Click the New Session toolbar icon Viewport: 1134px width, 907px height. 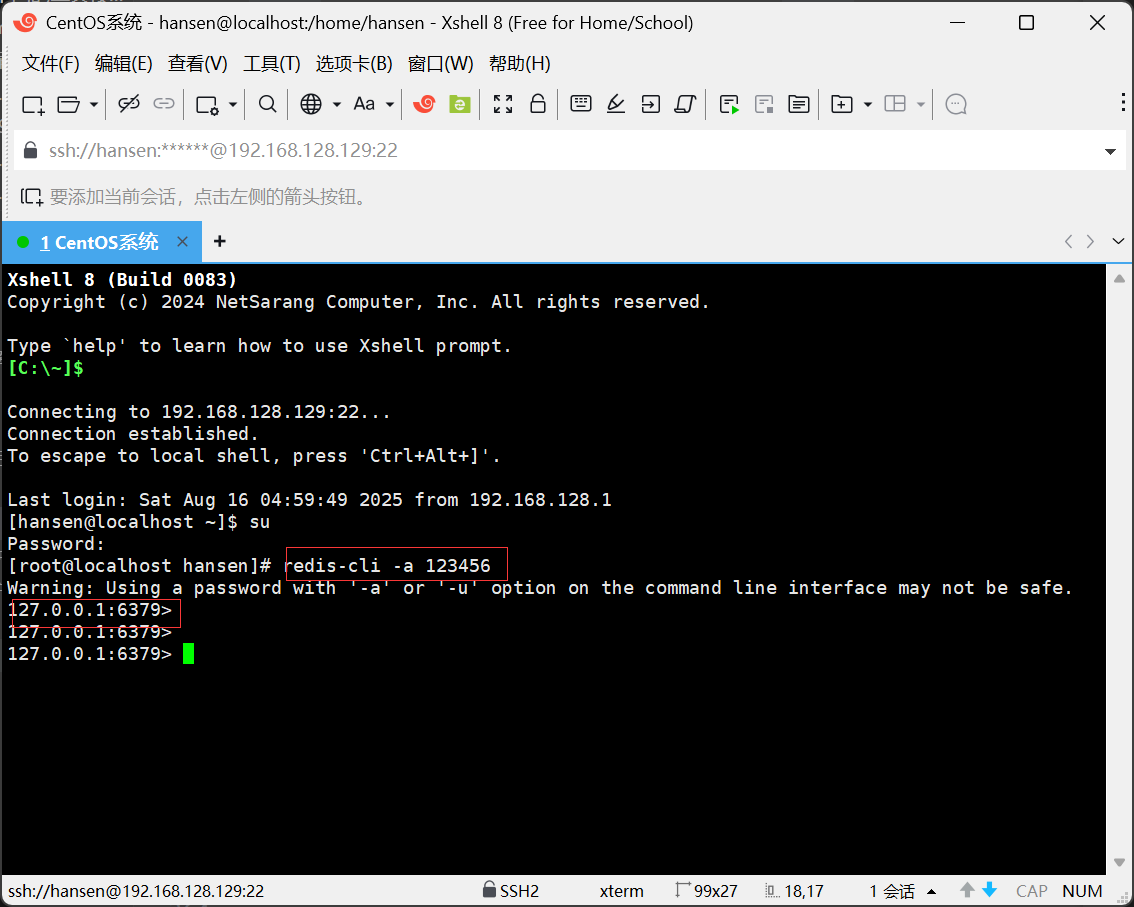point(33,104)
